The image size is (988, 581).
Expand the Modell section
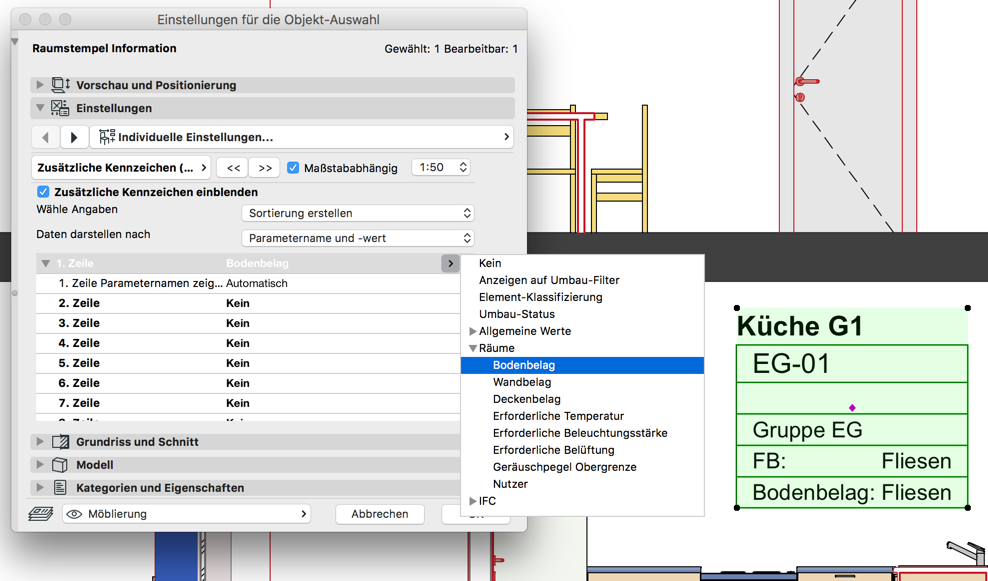pos(40,465)
